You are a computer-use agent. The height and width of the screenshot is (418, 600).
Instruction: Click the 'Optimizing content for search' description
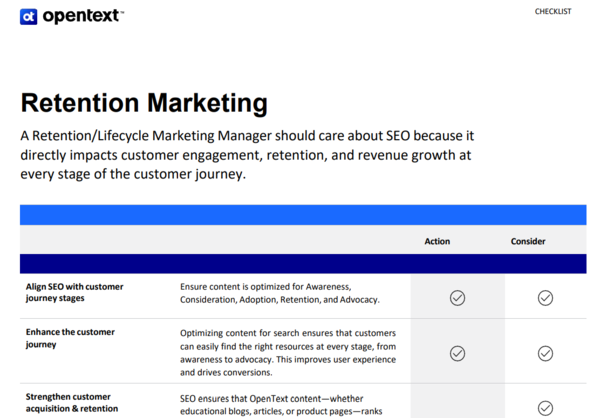pos(288,352)
